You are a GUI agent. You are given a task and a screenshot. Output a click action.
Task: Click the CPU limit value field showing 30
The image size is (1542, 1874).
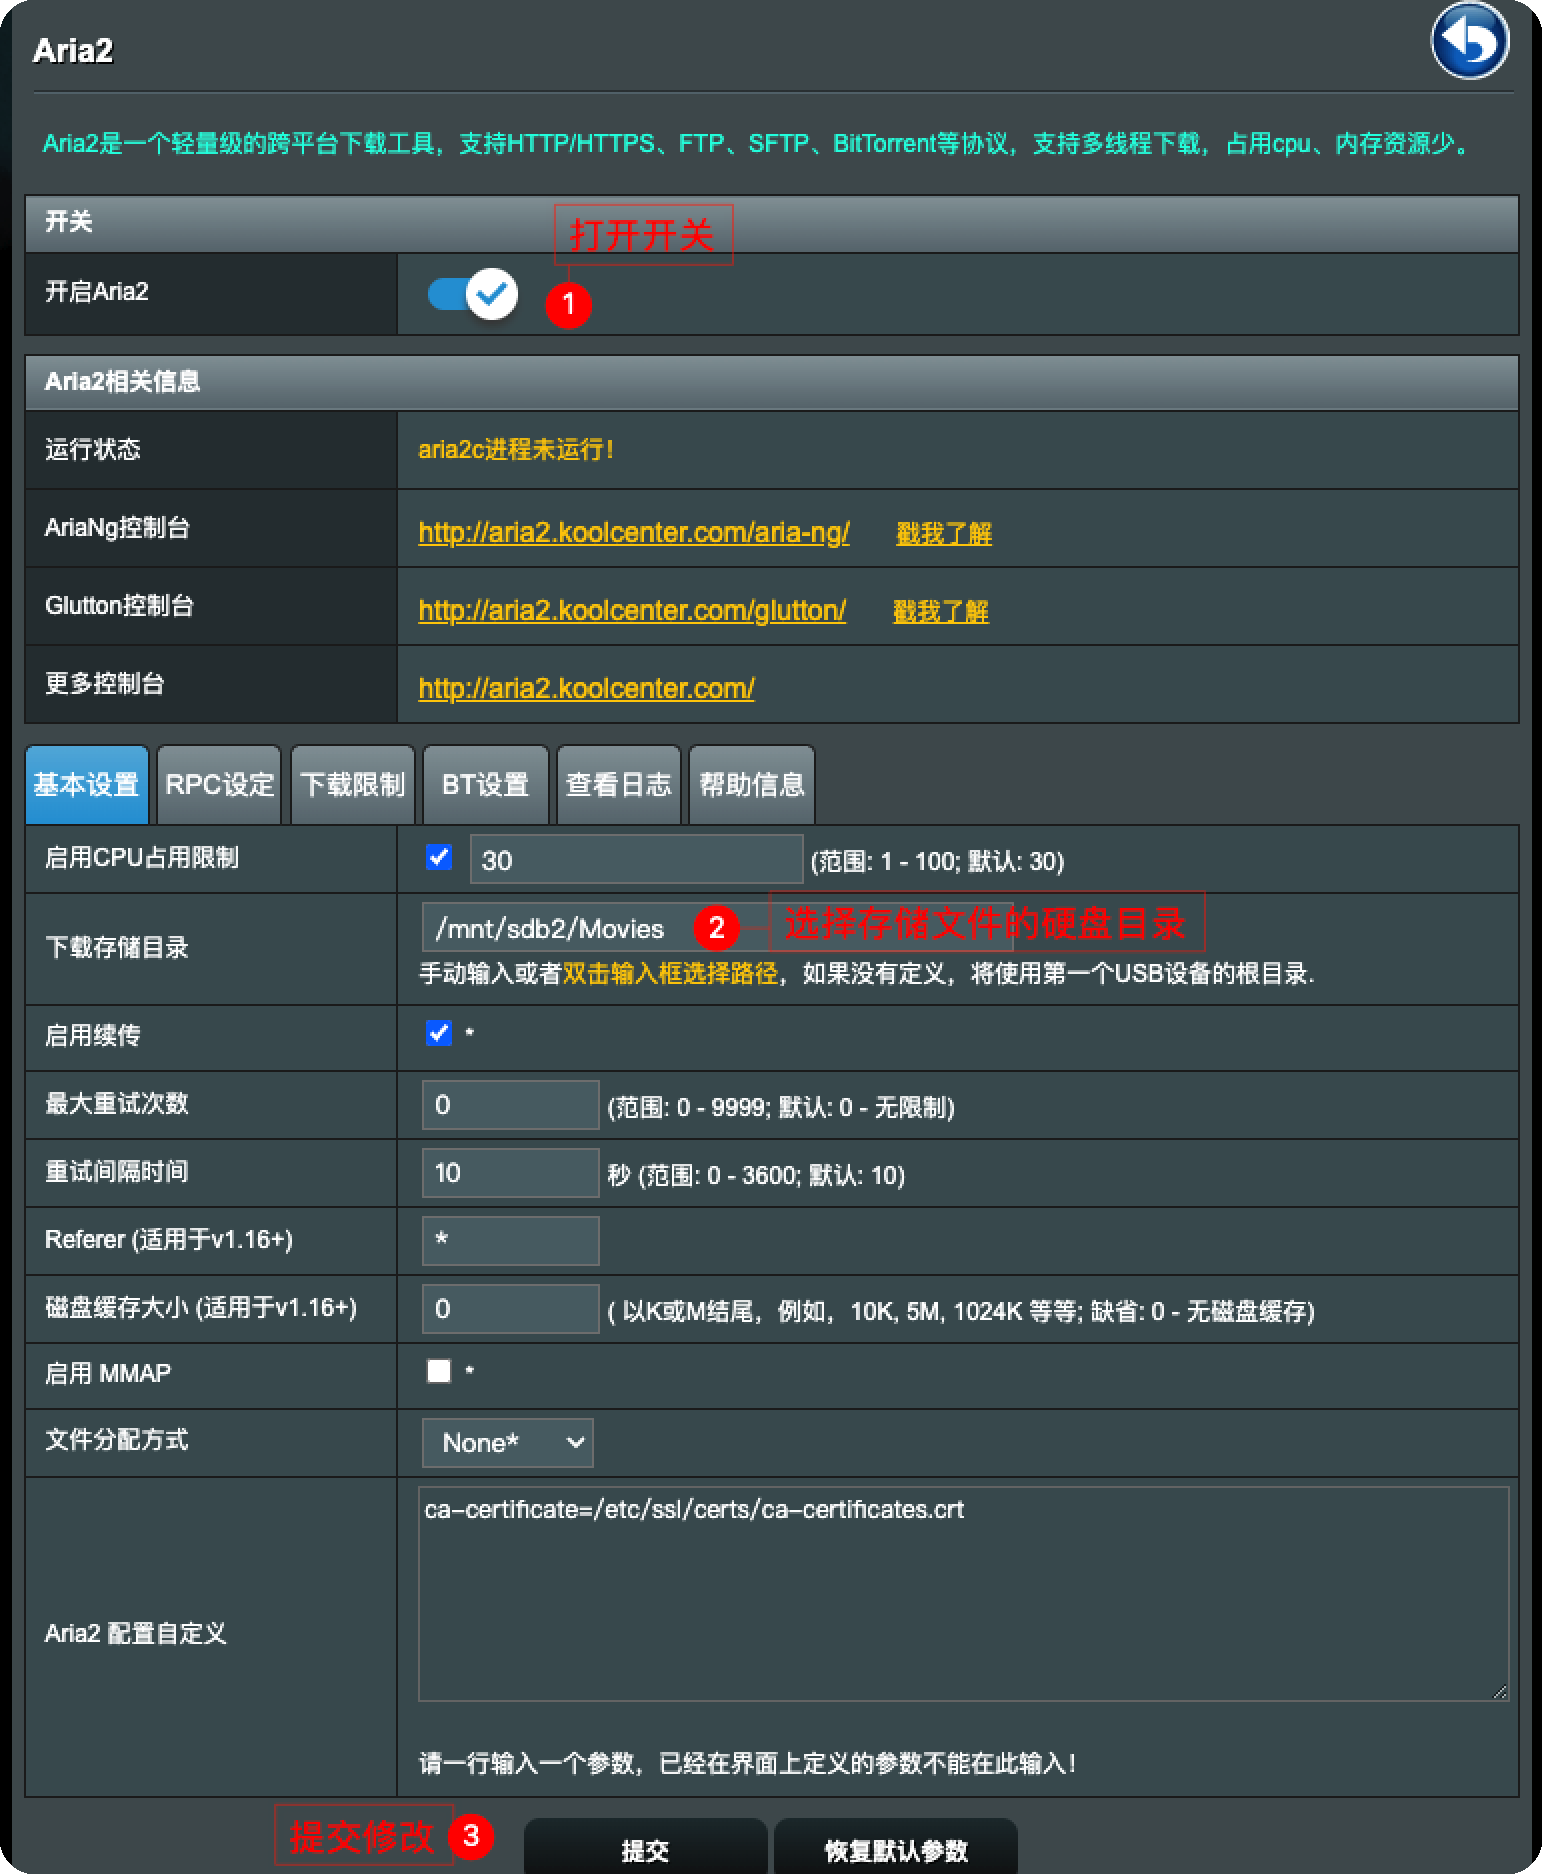click(x=637, y=859)
